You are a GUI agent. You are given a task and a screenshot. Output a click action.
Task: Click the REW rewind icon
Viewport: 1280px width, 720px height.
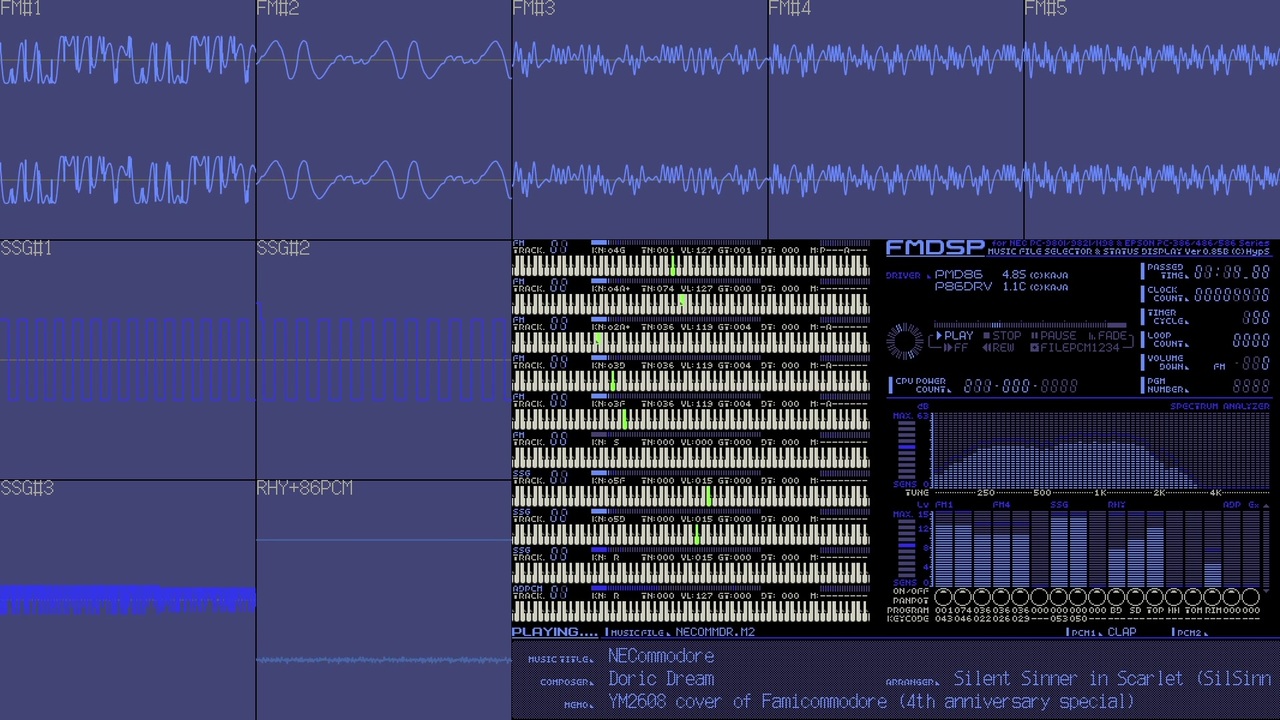tap(998, 348)
